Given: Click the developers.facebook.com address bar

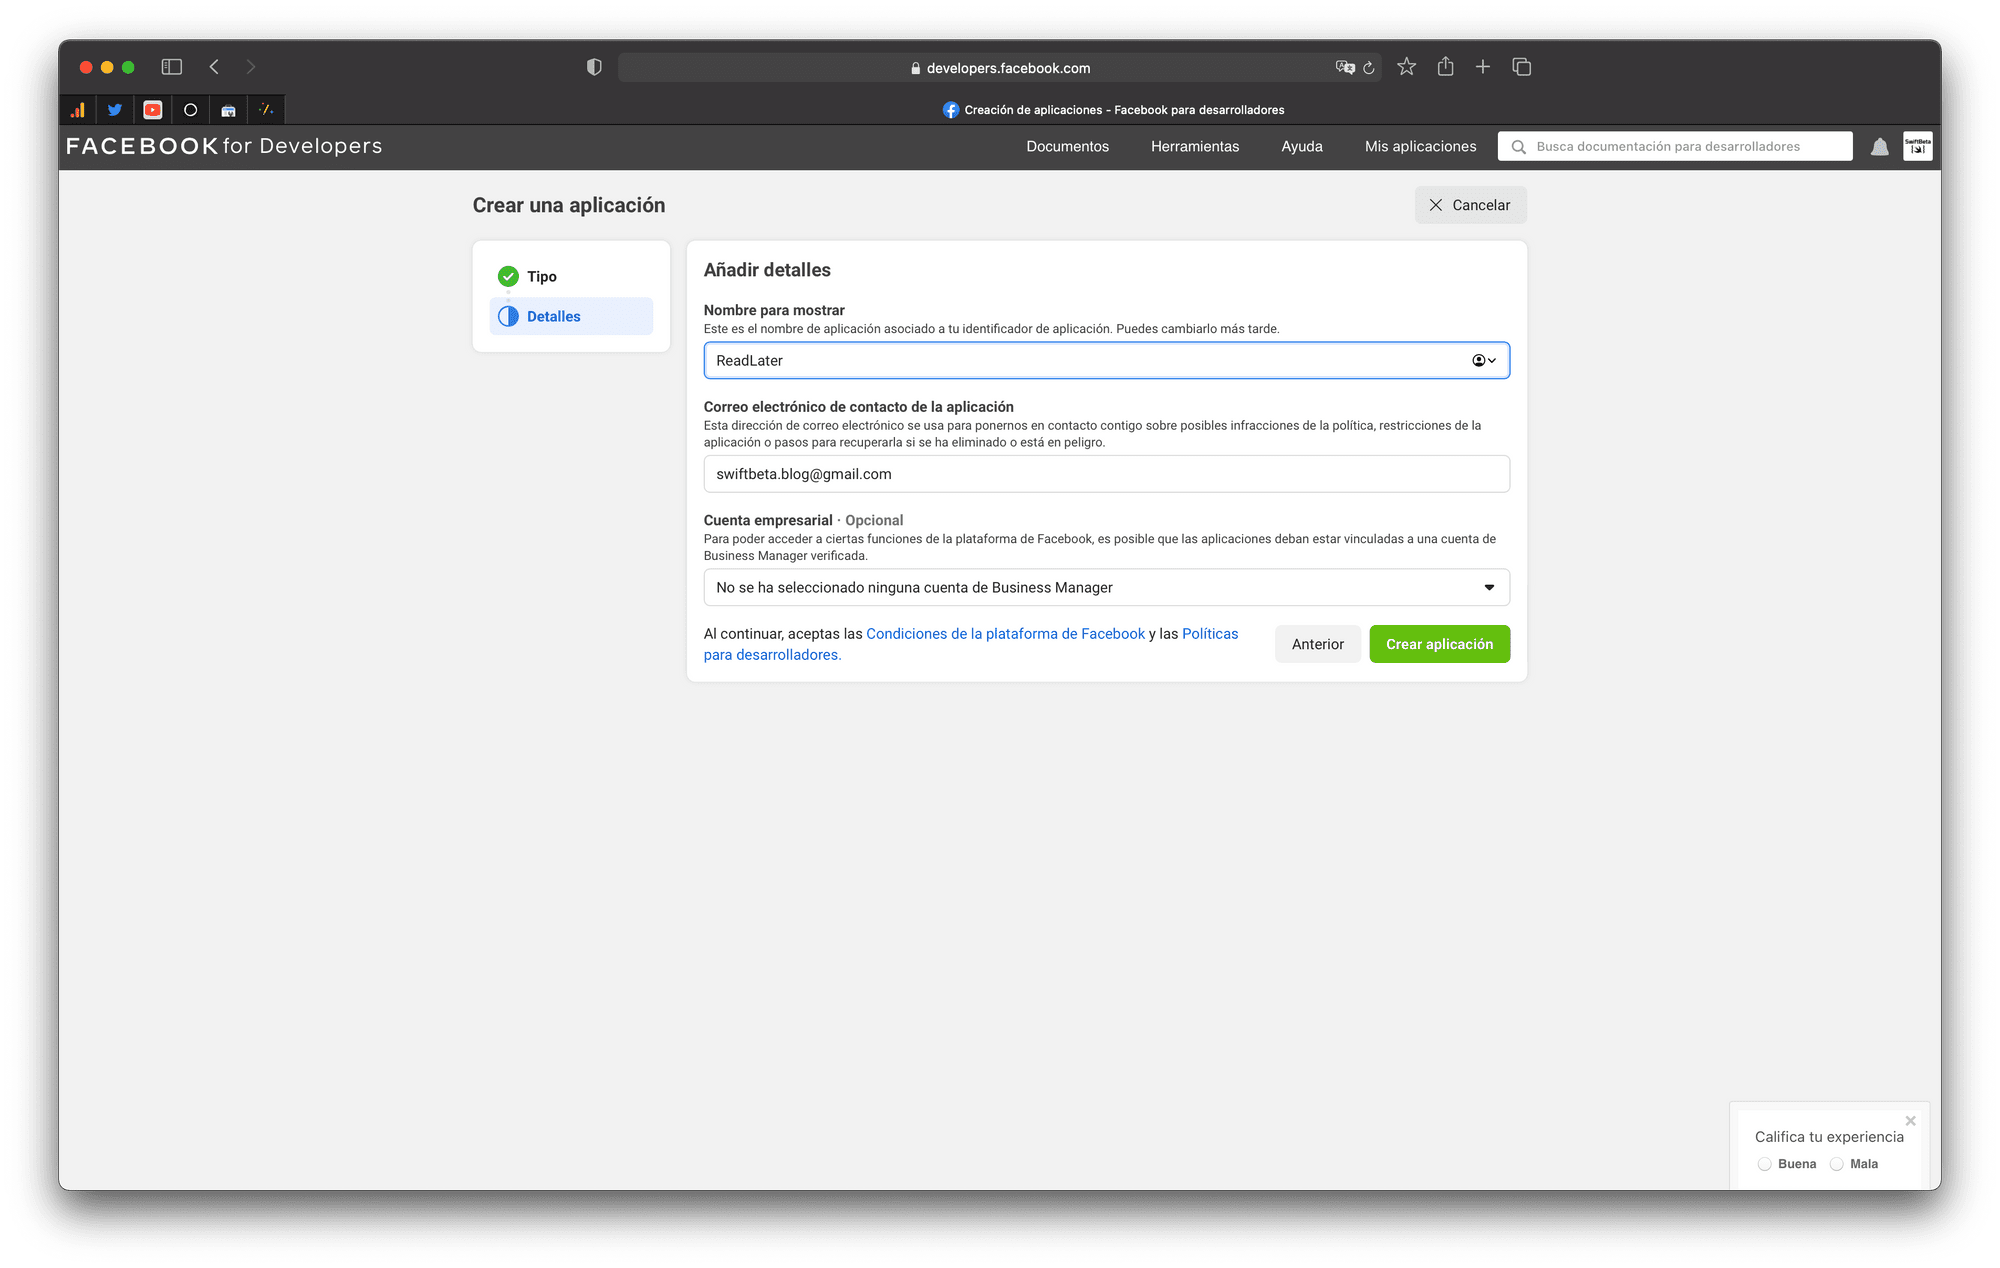Looking at the screenshot, I should (1000, 68).
